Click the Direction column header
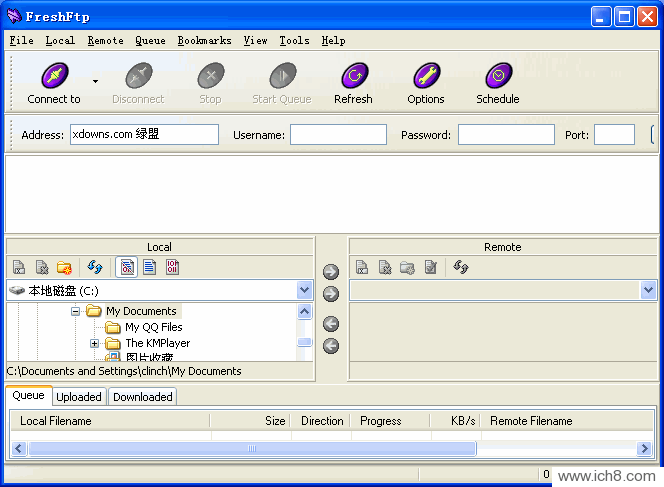Image resolution: width=664 pixels, height=487 pixels. pos(321,421)
